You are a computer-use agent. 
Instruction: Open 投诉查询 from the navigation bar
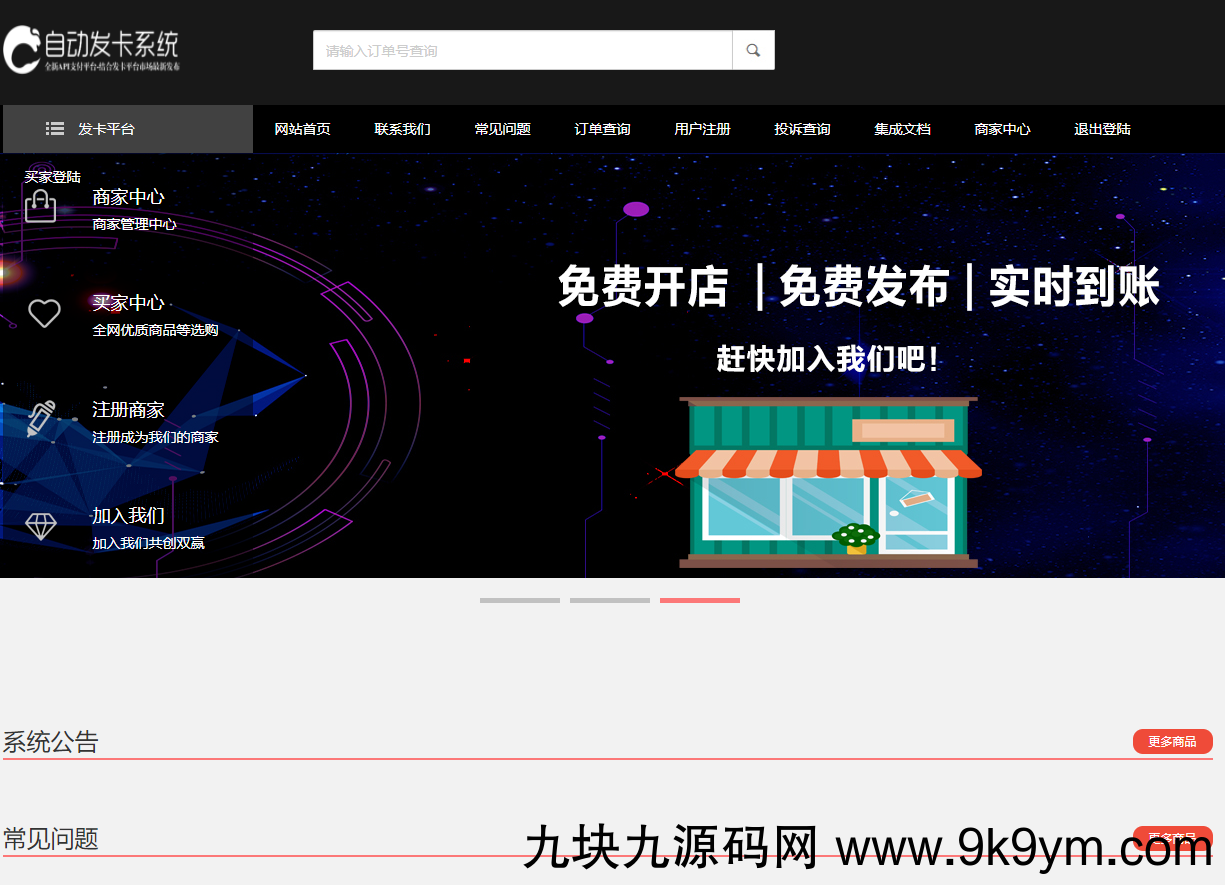[x=802, y=129]
